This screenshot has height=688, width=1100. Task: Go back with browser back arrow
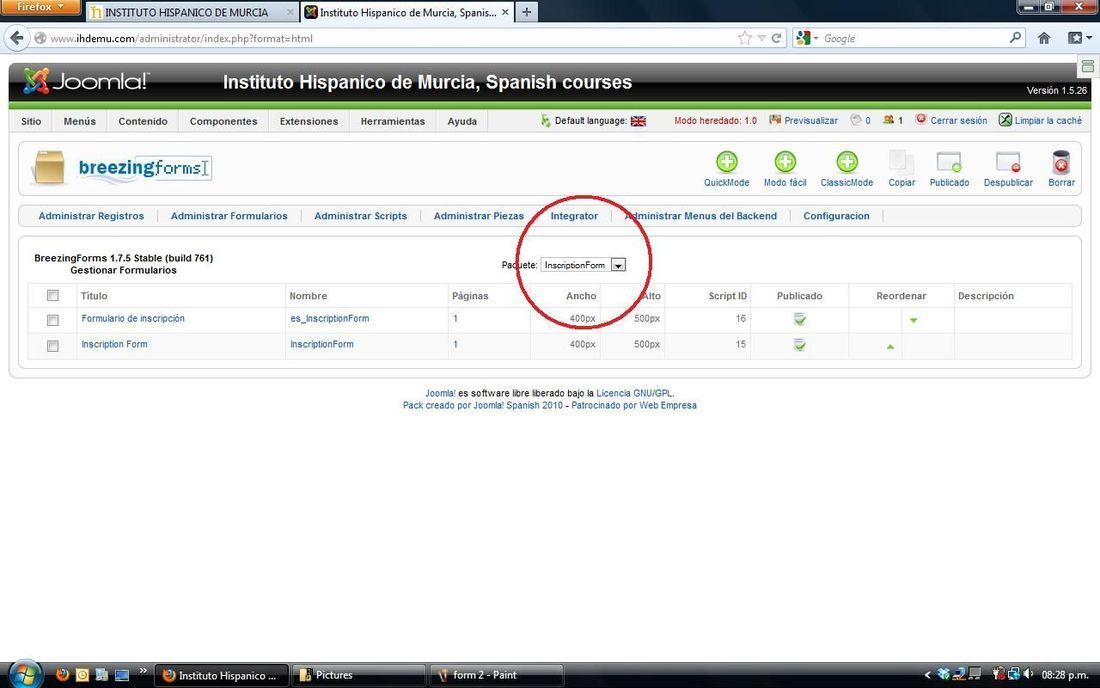coord(17,38)
